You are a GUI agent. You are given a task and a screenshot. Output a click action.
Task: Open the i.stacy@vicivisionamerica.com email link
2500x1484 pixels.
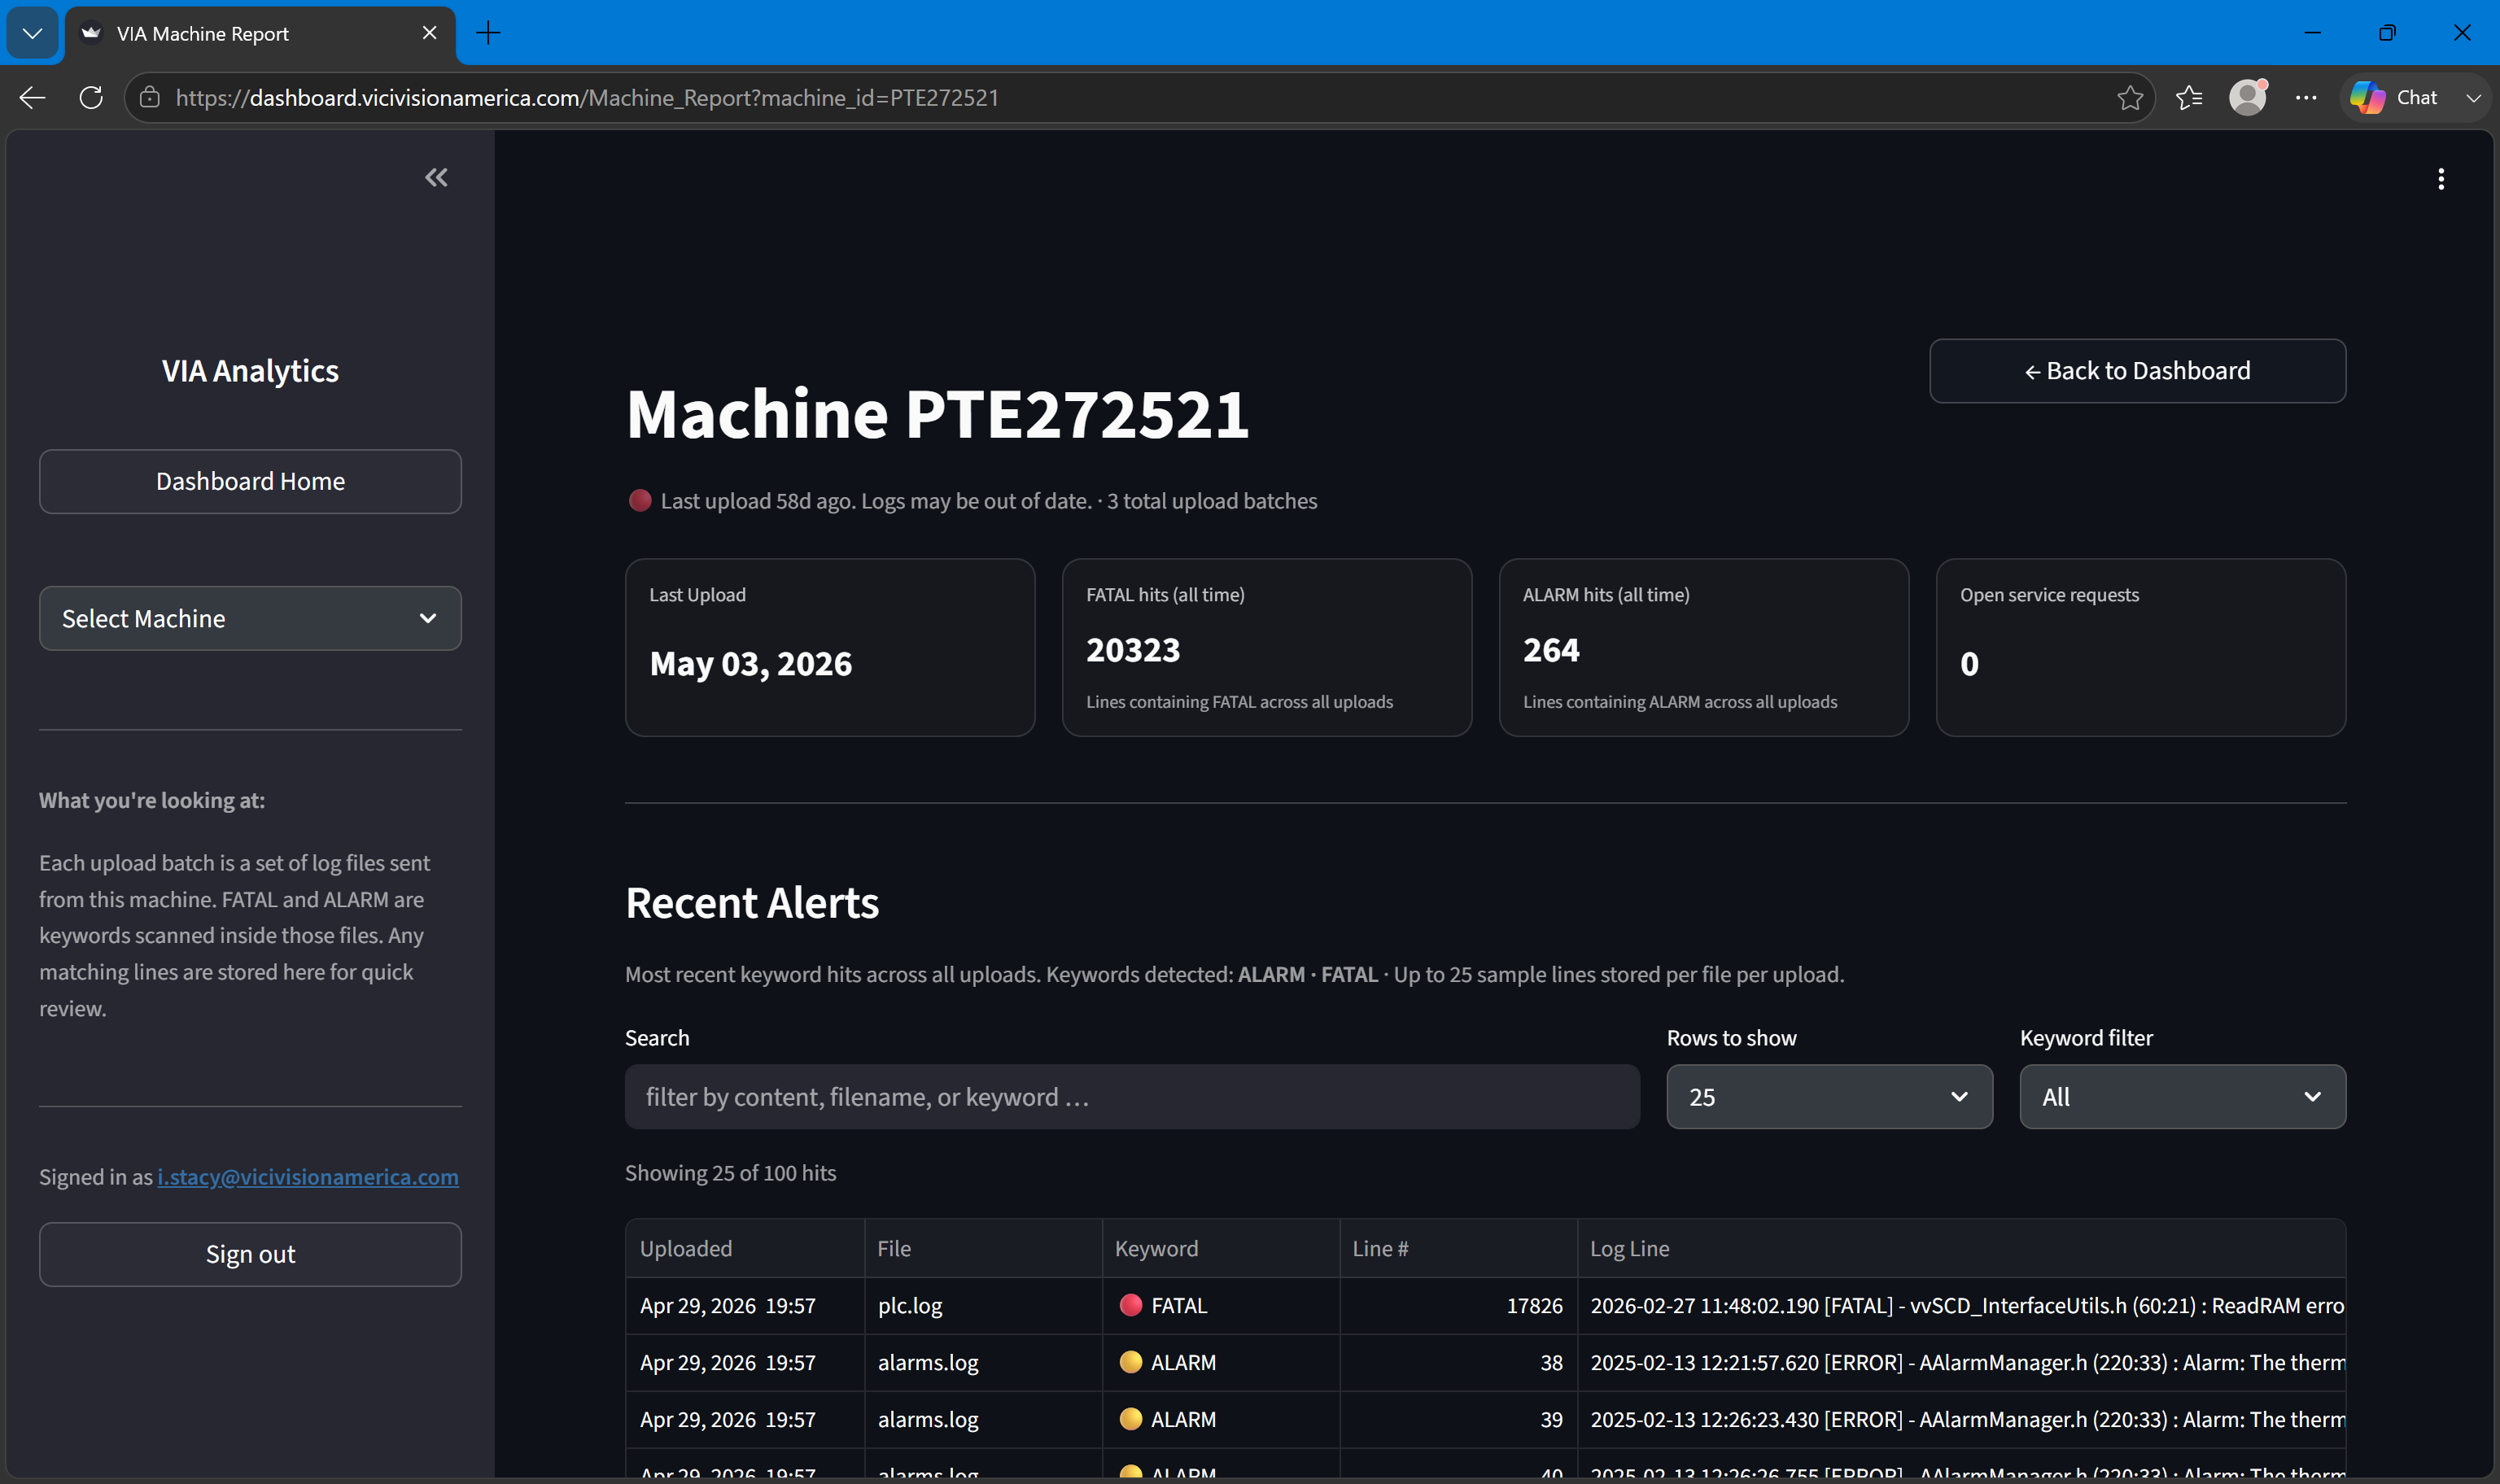pos(308,1177)
